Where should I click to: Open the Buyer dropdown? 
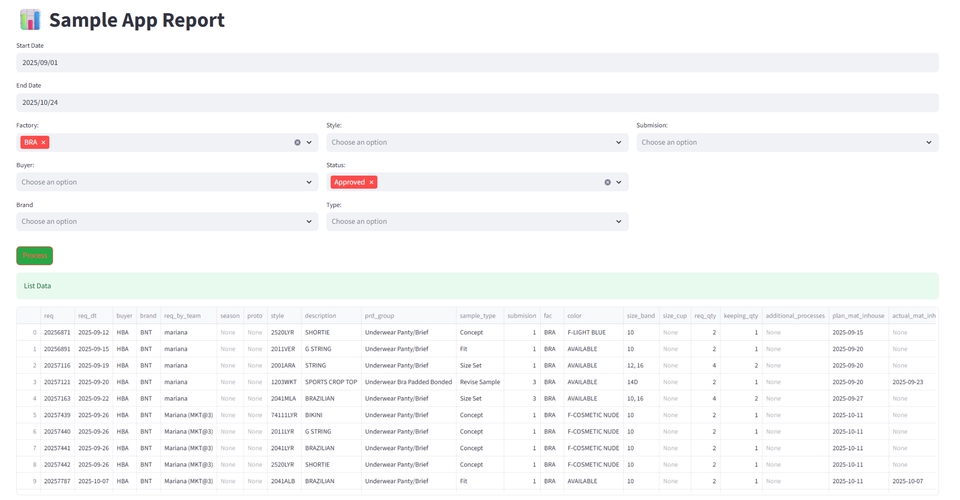pyautogui.click(x=166, y=182)
